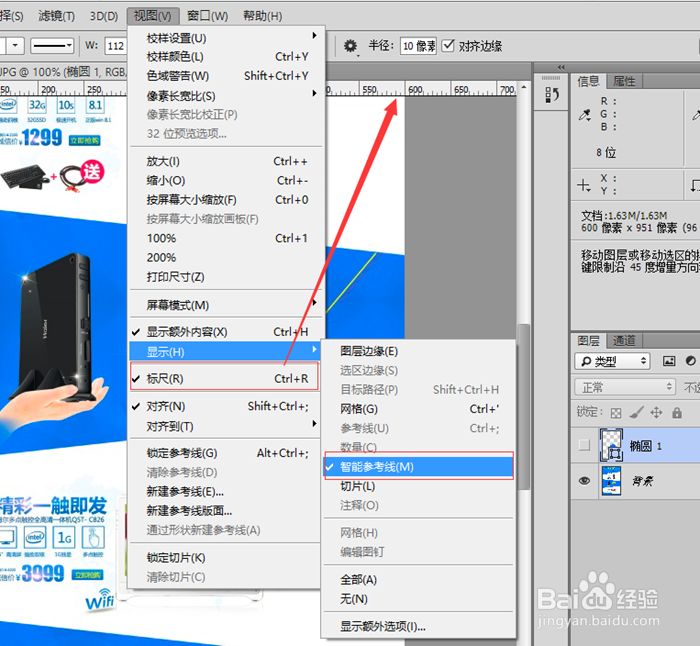Open the 窗口(W) menu

pyautogui.click(x=207, y=16)
